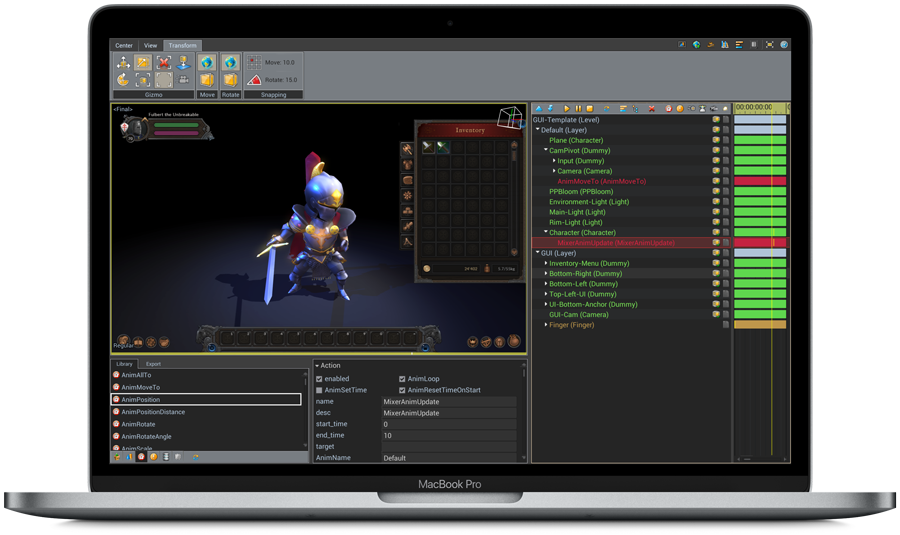Image resolution: width=900 pixels, height=535 pixels.
Task: Collapse the Default (Layer) node
Action: coord(538,130)
